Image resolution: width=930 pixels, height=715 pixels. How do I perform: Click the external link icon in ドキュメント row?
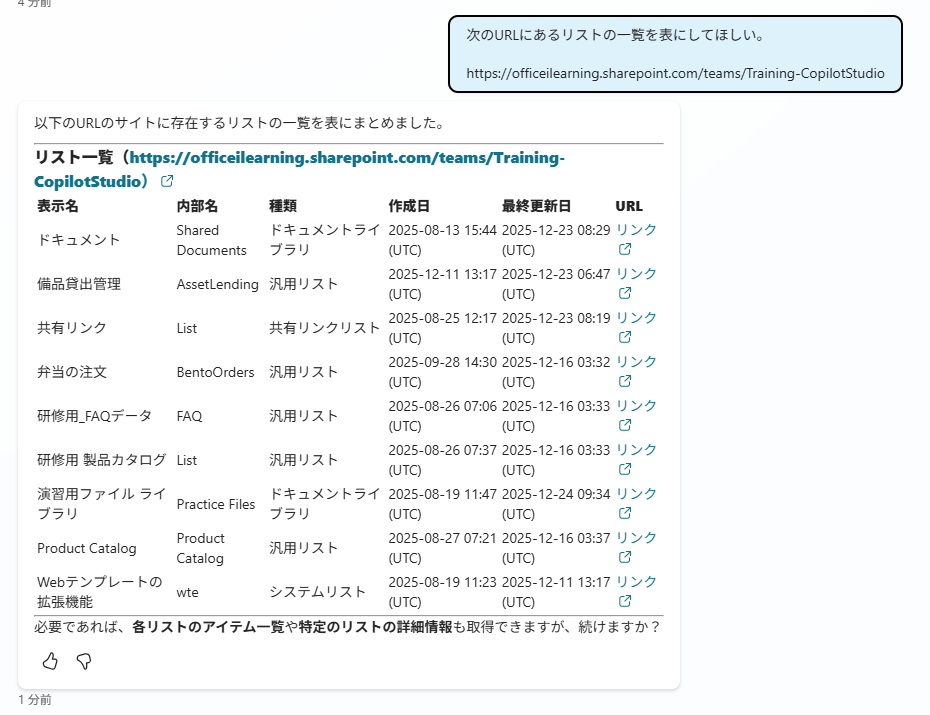coord(625,250)
